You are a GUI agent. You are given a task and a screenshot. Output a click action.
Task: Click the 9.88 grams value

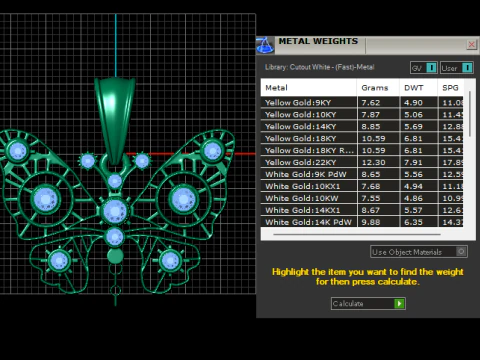point(371,222)
